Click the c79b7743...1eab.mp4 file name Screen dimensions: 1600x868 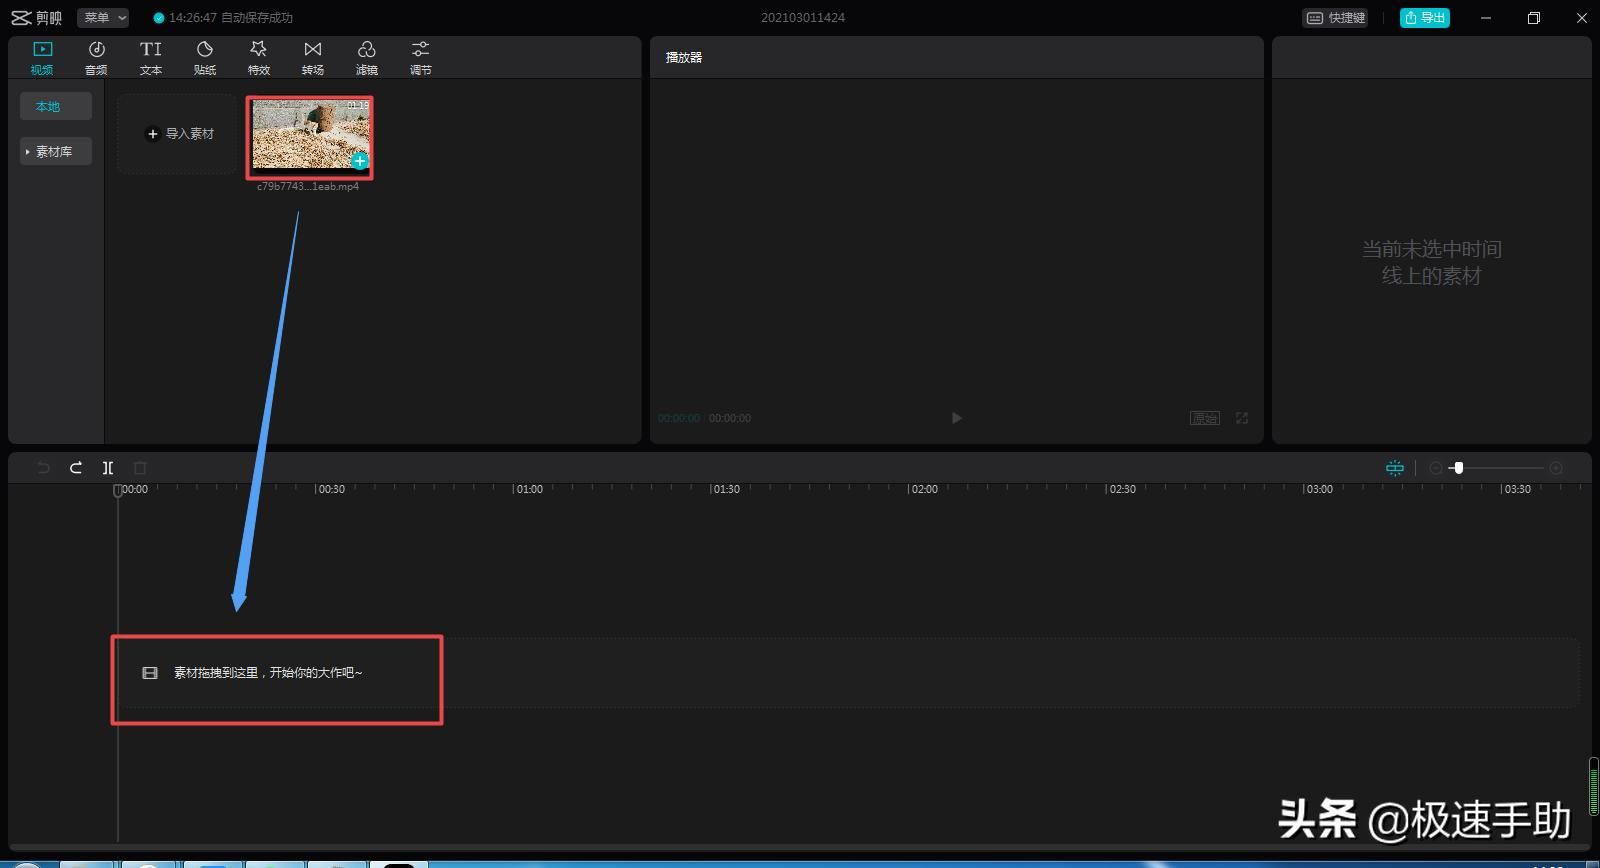(308, 187)
